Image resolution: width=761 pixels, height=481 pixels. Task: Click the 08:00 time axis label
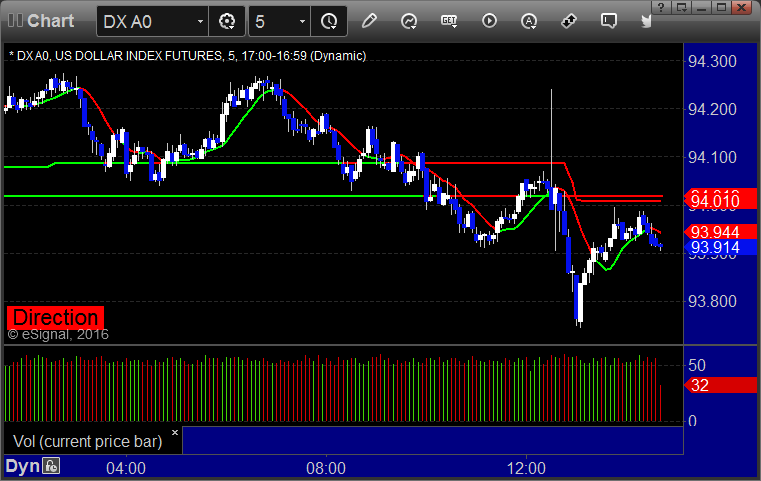[x=326, y=468]
